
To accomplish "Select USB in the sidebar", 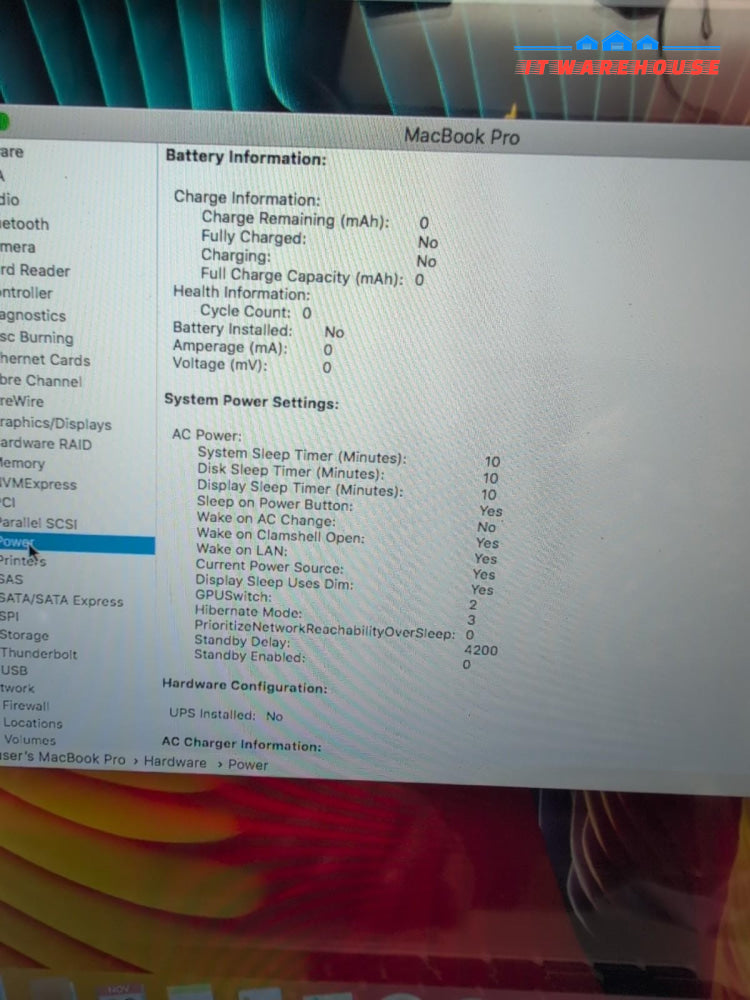I will 14,671.
